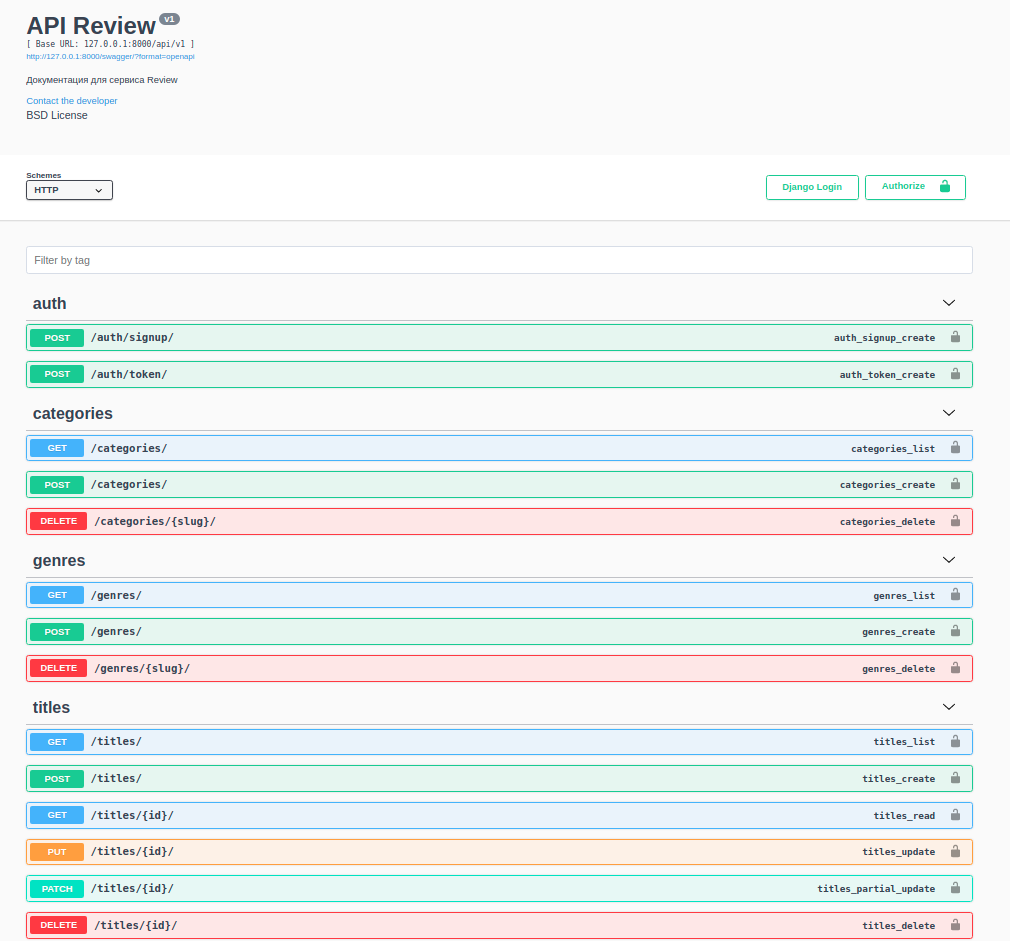Screen dimensions: 1010x941
Task: Click the lock icon on auth_signup_create
Action: pyautogui.click(x=955, y=337)
